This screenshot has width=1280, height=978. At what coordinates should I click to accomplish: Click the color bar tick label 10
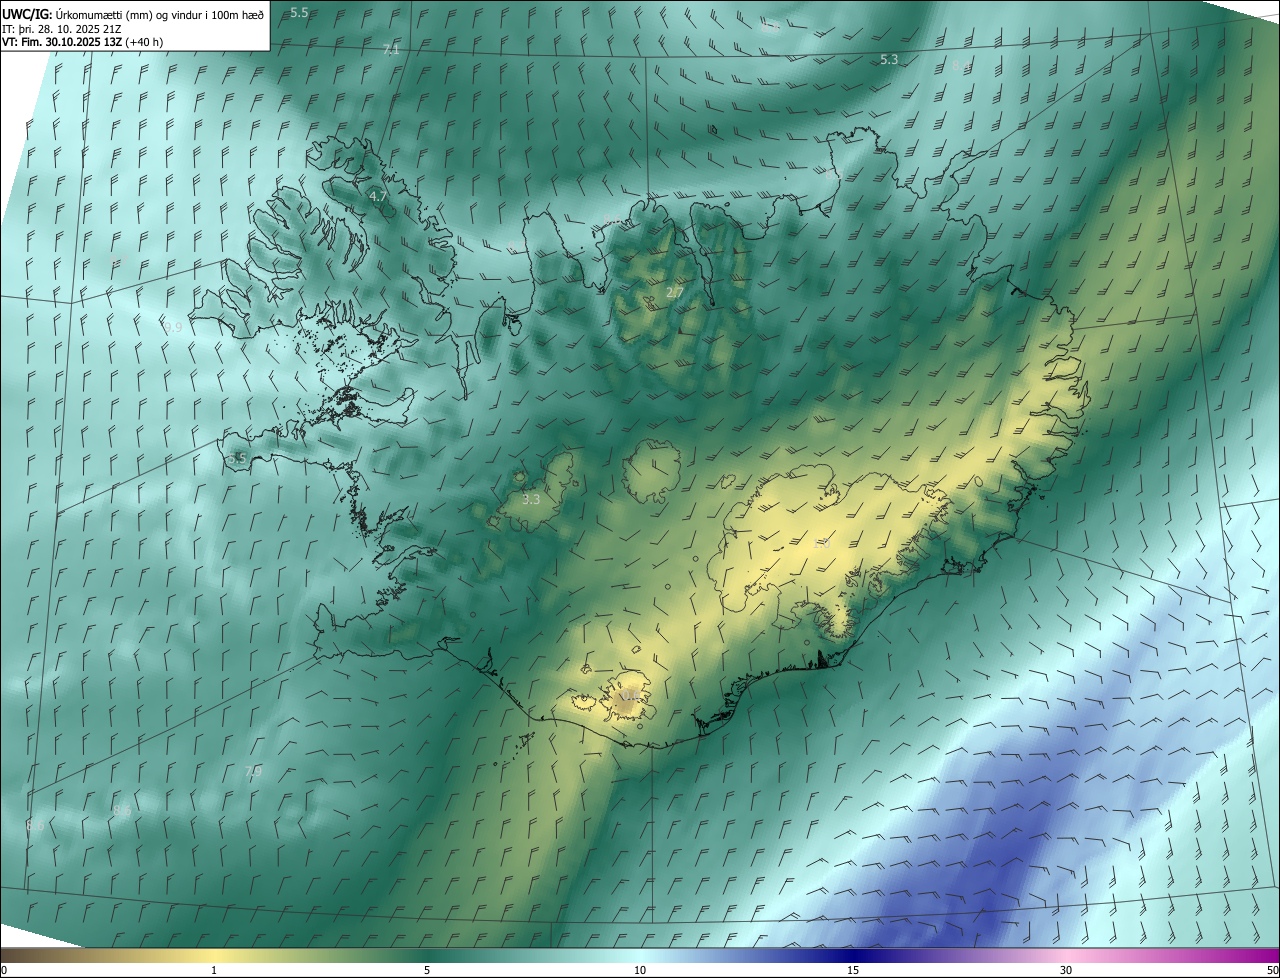(x=640, y=970)
